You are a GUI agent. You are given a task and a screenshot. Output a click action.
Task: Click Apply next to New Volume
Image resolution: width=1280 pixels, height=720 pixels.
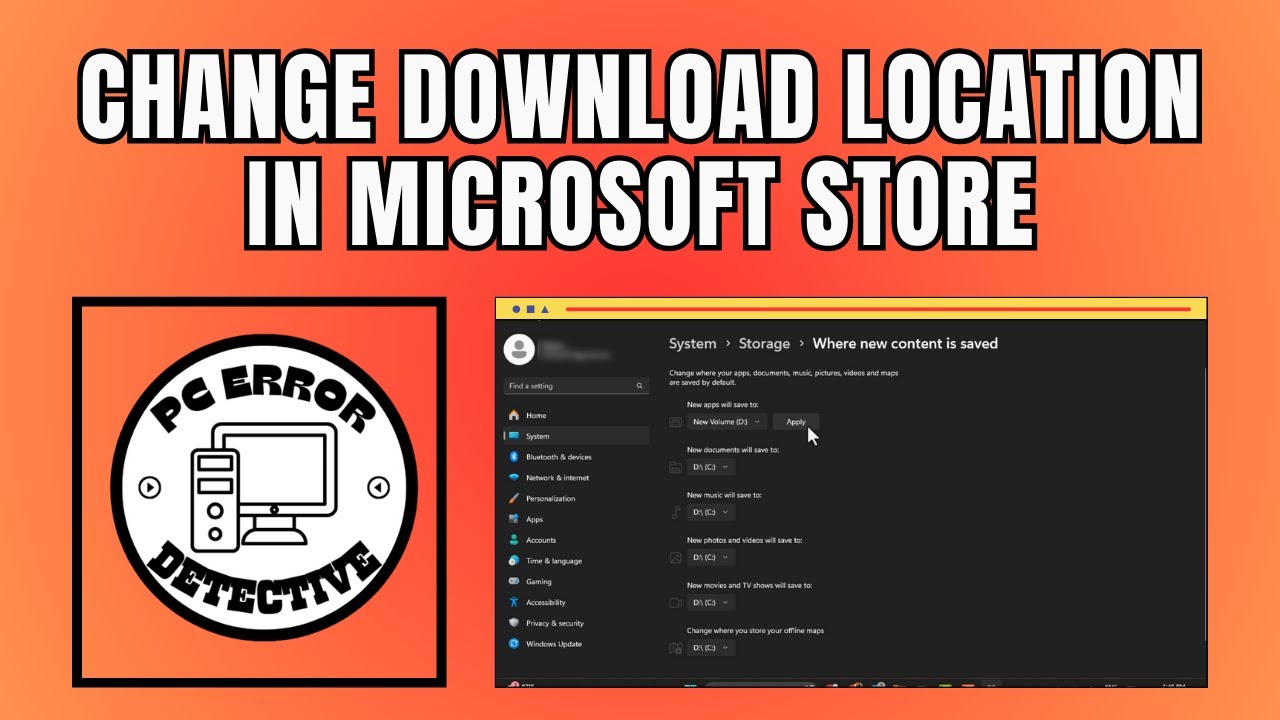796,422
